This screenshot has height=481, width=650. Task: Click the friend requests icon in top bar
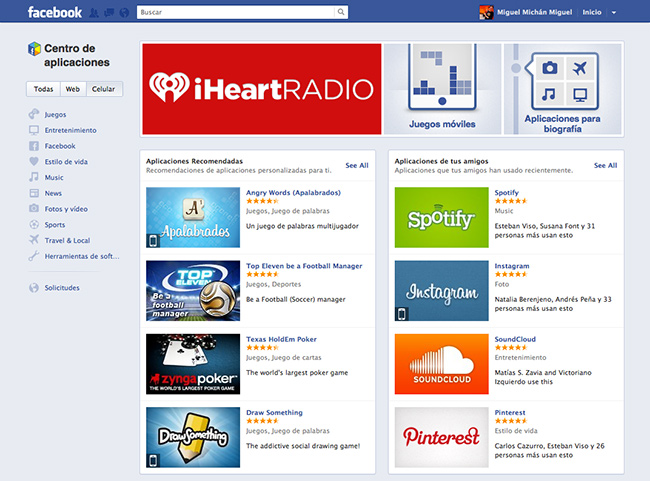[94, 13]
